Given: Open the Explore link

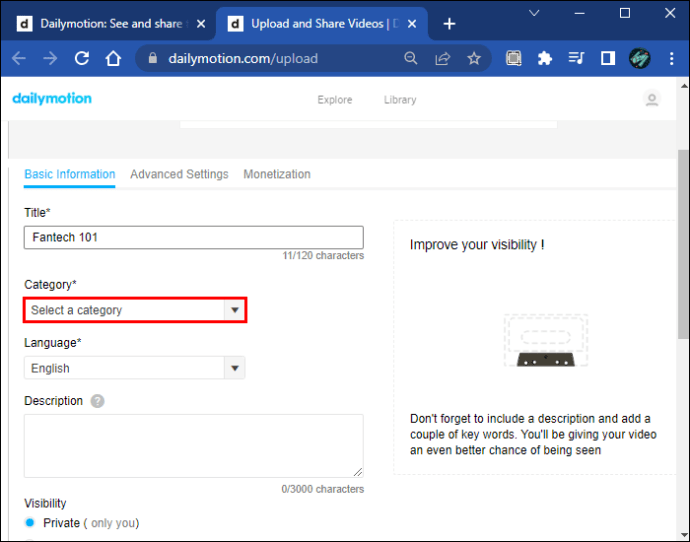Looking at the screenshot, I should [x=335, y=100].
